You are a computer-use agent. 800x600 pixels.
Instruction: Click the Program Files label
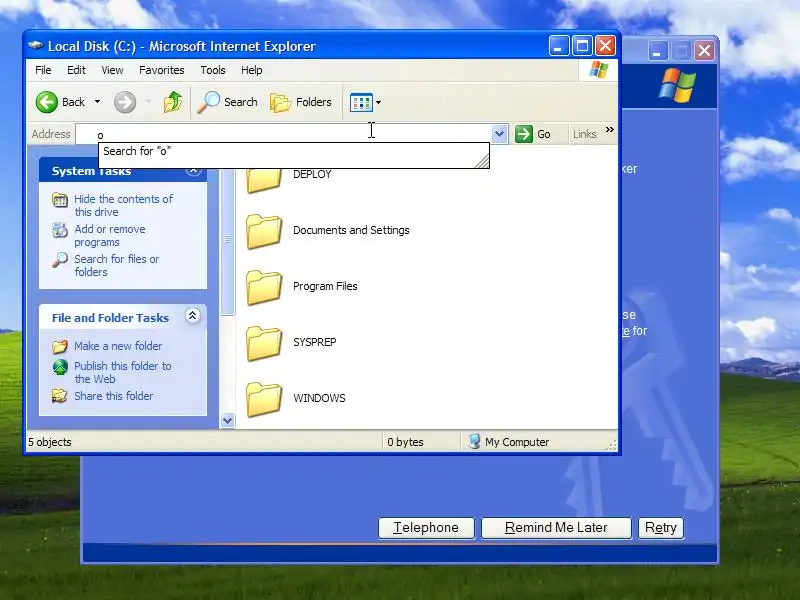coord(325,286)
